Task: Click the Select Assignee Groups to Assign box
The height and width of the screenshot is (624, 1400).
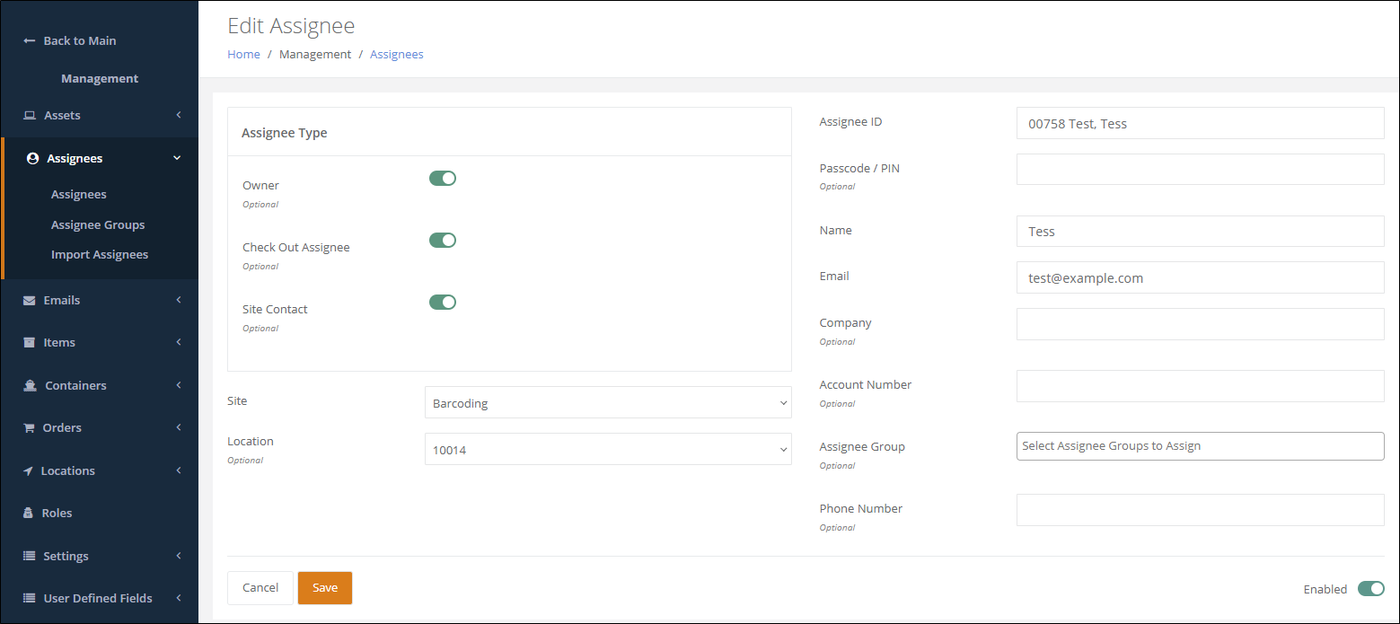Action: (1200, 446)
